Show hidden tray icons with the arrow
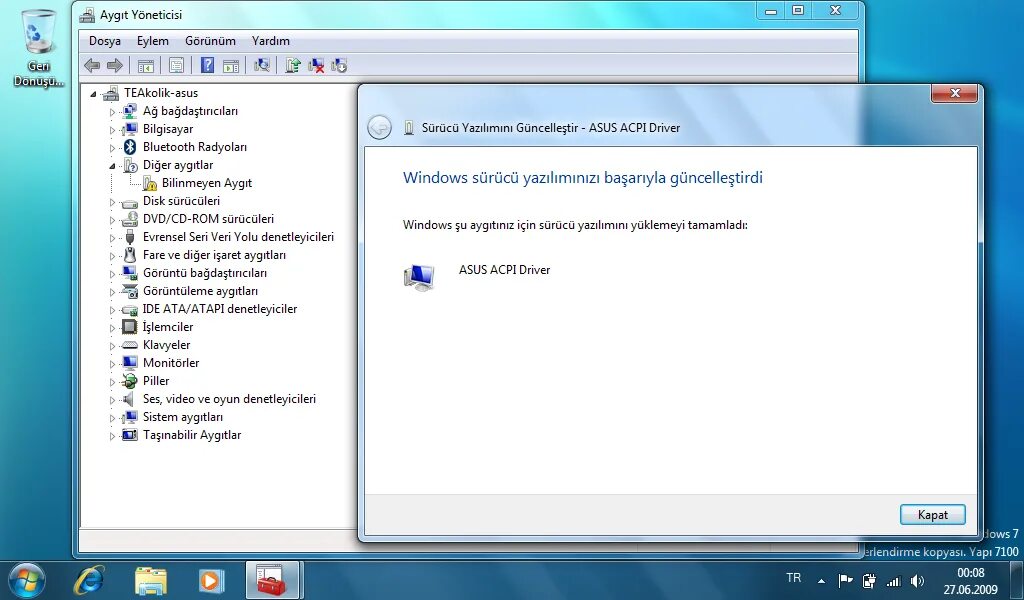1024x600 pixels. 822,580
